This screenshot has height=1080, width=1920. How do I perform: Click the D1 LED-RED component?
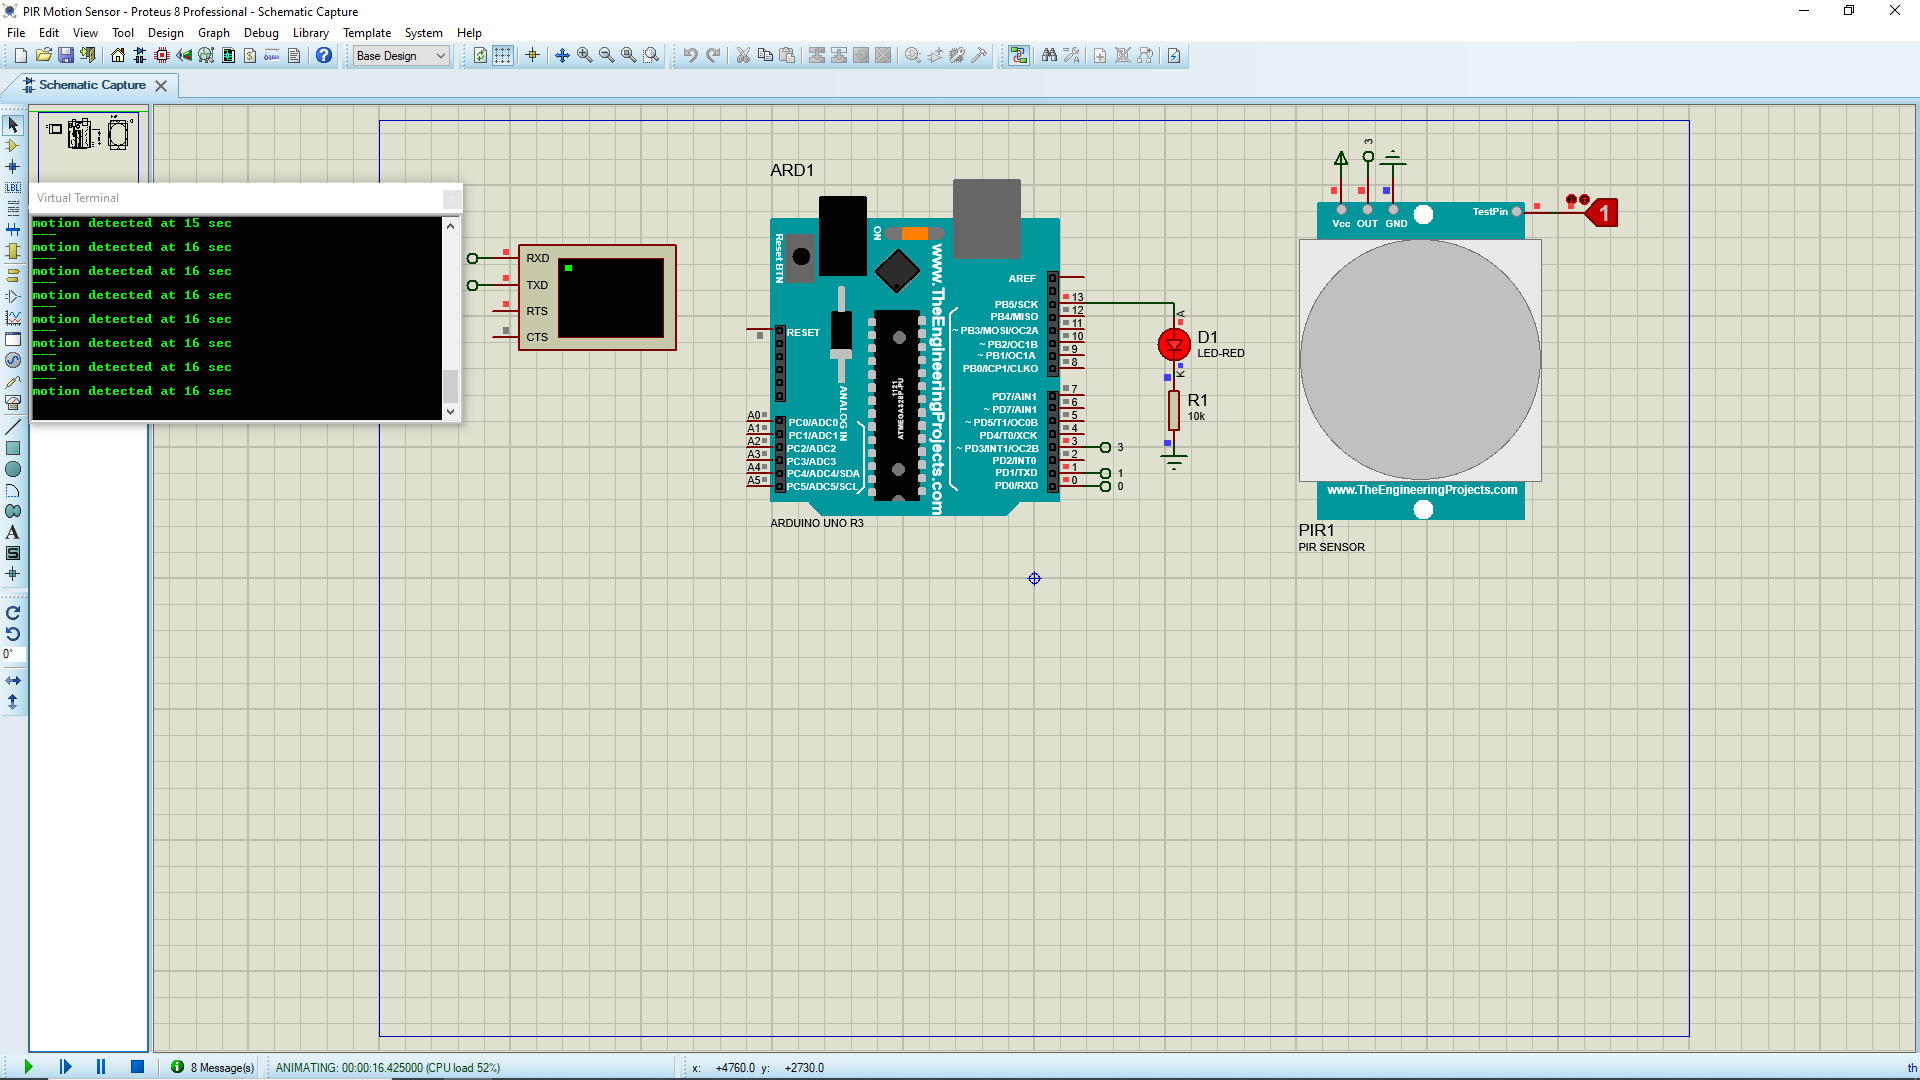1174,345
